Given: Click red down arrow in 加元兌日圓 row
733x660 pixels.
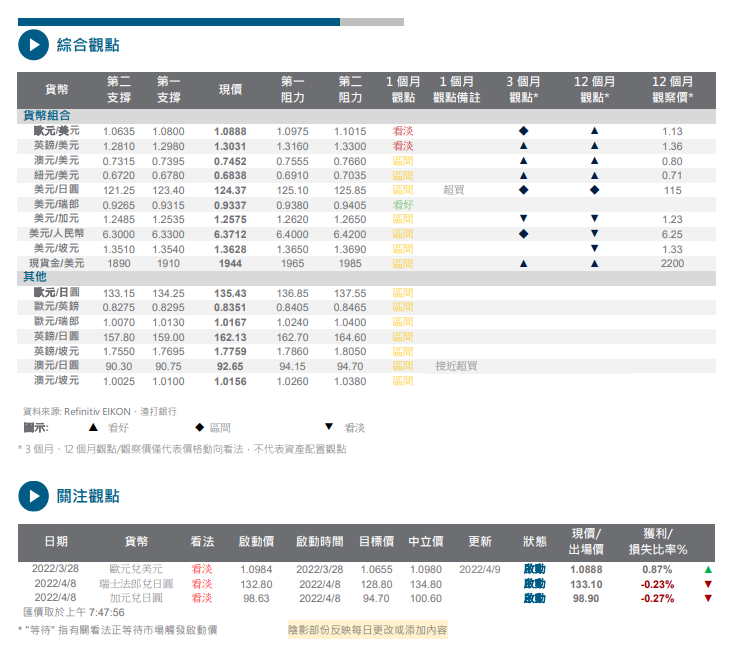Looking at the screenshot, I should tap(708, 598).
